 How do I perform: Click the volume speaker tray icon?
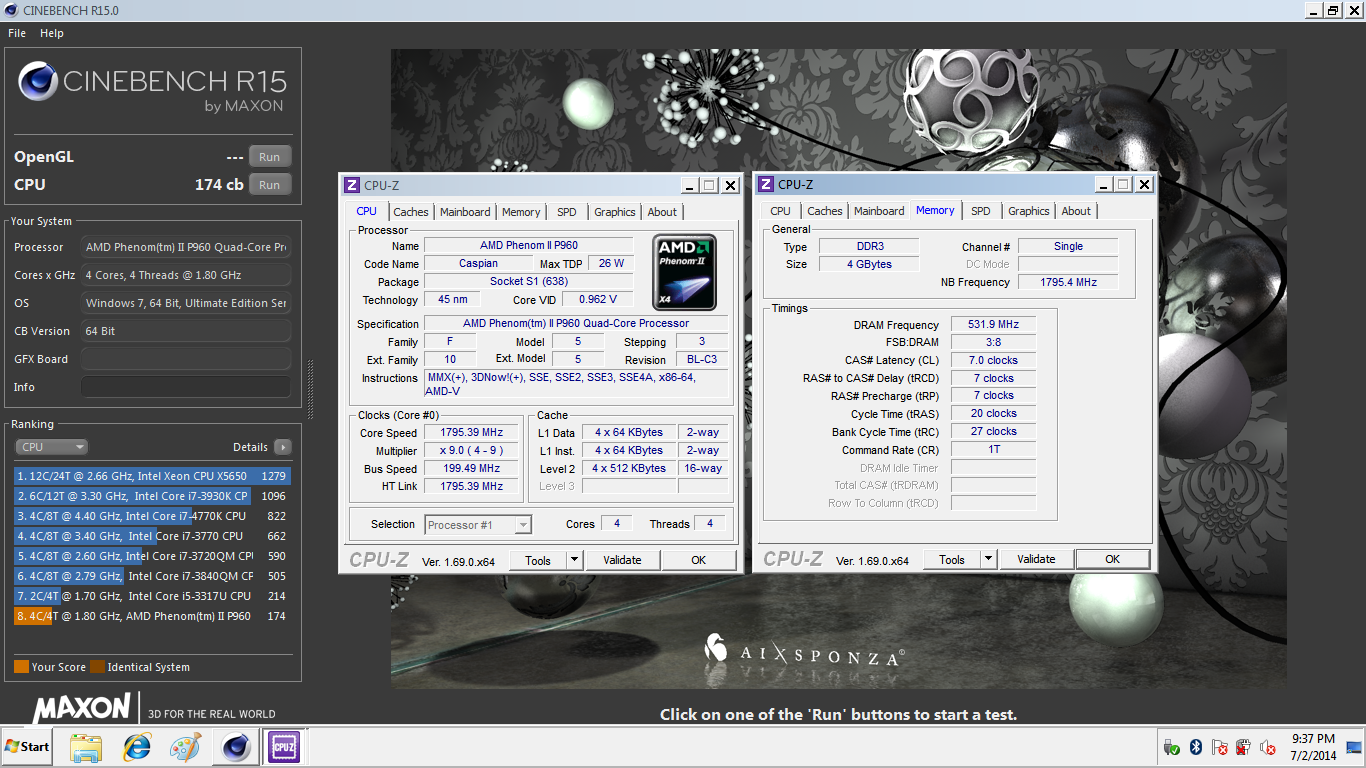click(x=1267, y=746)
